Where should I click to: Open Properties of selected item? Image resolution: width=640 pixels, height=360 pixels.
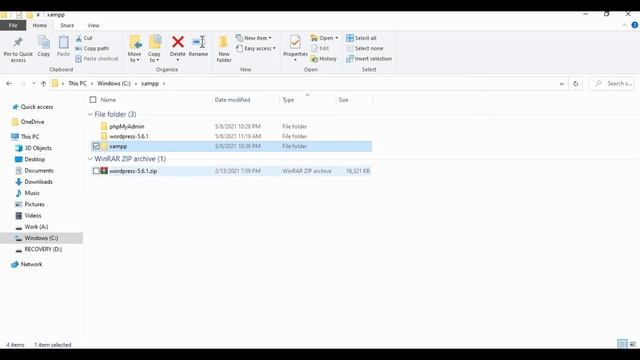coord(295,48)
